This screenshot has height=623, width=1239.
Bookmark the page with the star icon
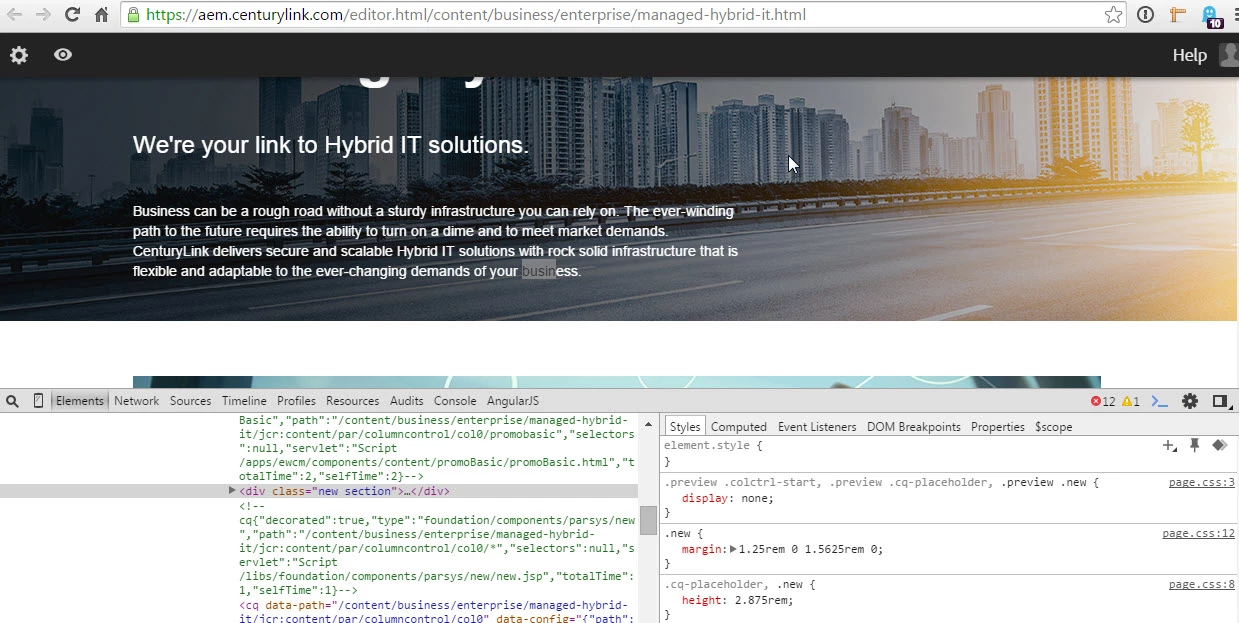(1113, 15)
